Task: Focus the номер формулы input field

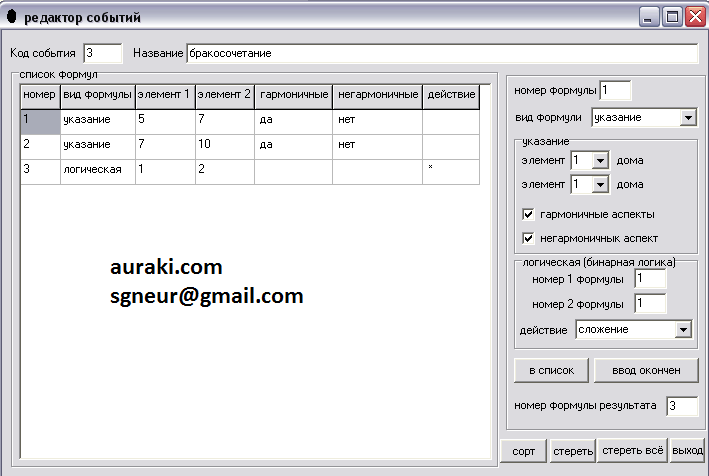Action: click(616, 91)
